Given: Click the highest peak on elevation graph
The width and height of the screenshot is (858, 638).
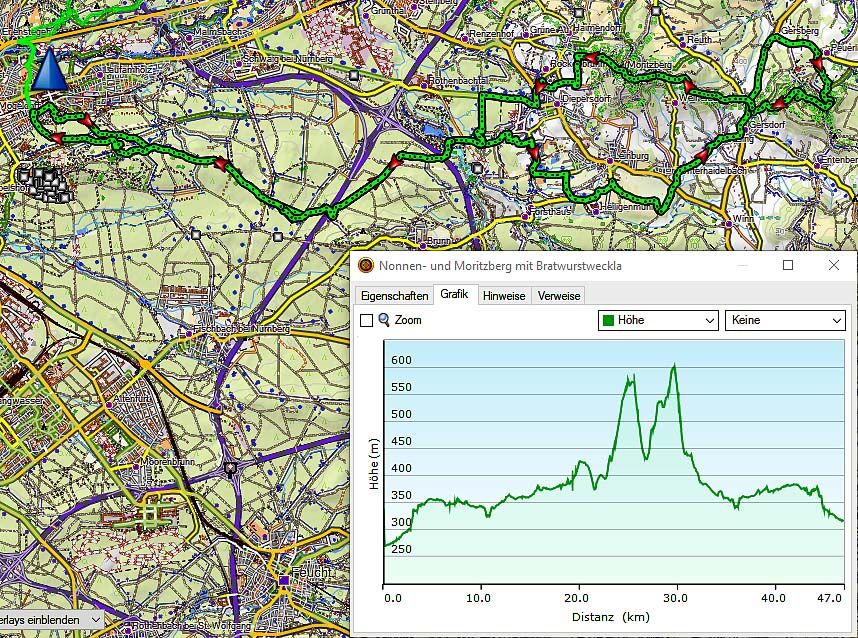Looking at the screenshot, I should tap(675, 366).
